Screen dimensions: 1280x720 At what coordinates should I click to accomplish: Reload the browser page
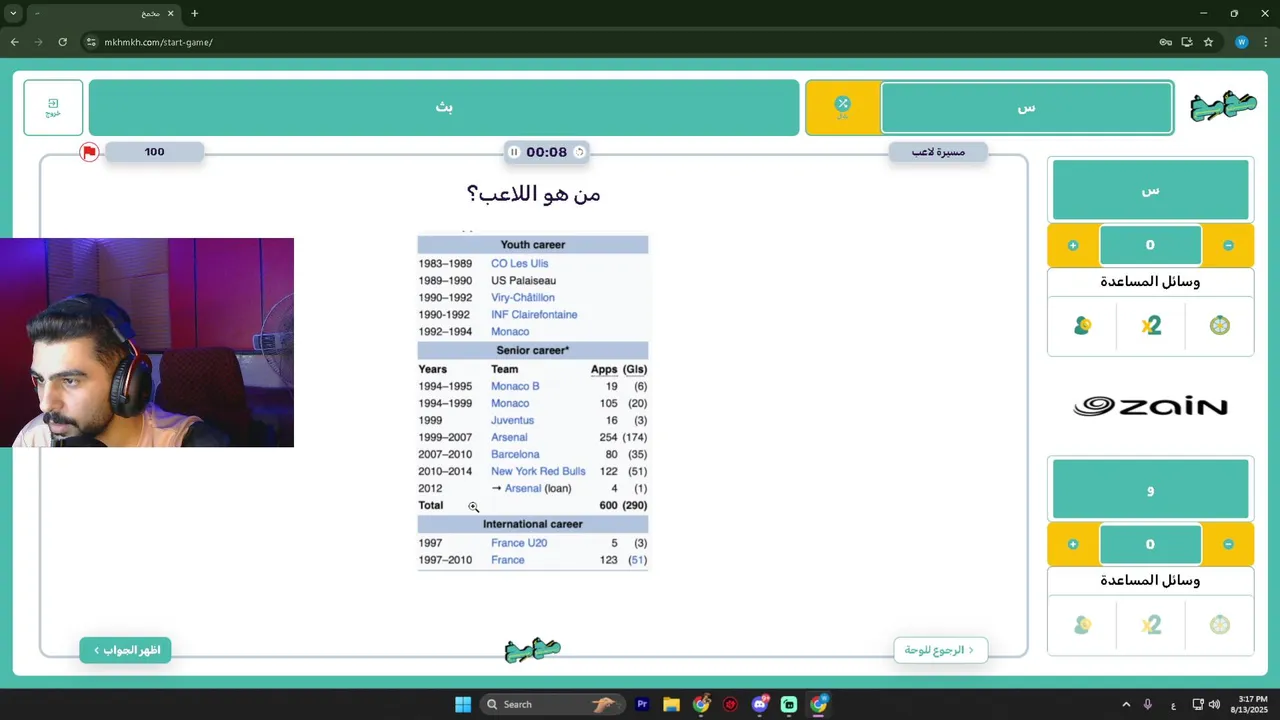(62, 42)
